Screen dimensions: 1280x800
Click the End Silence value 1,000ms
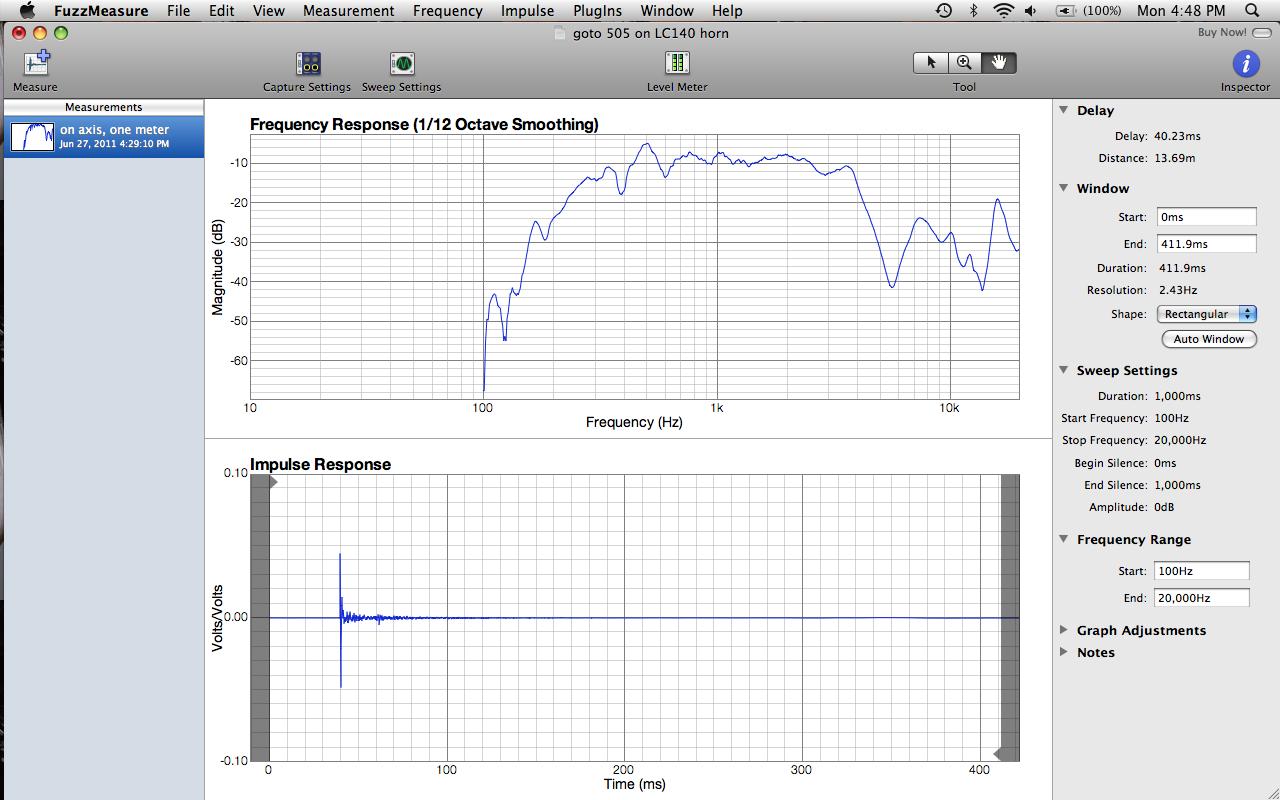[1178, 485]
